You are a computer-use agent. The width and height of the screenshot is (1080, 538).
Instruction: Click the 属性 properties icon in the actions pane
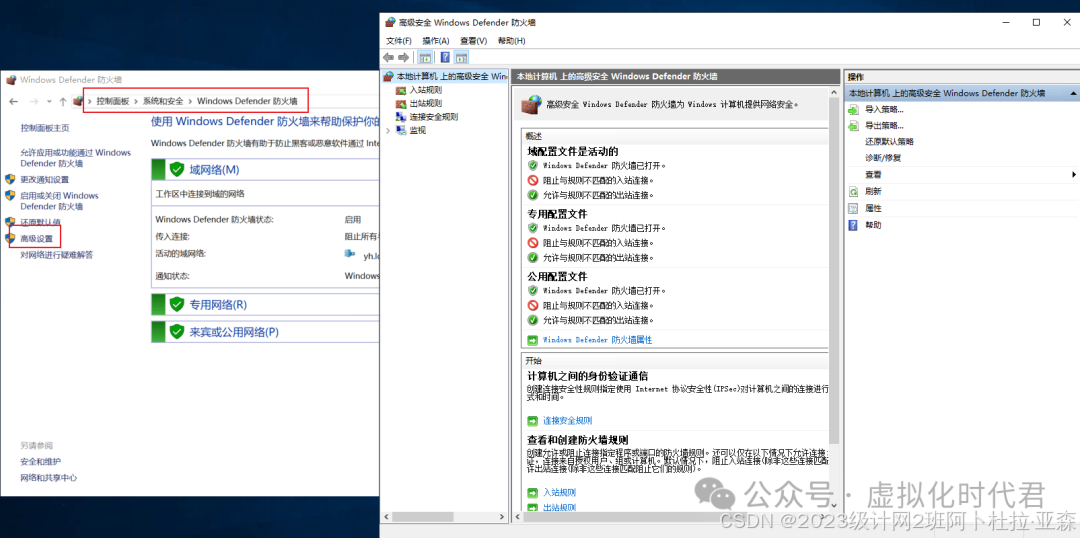click(854, 208)
